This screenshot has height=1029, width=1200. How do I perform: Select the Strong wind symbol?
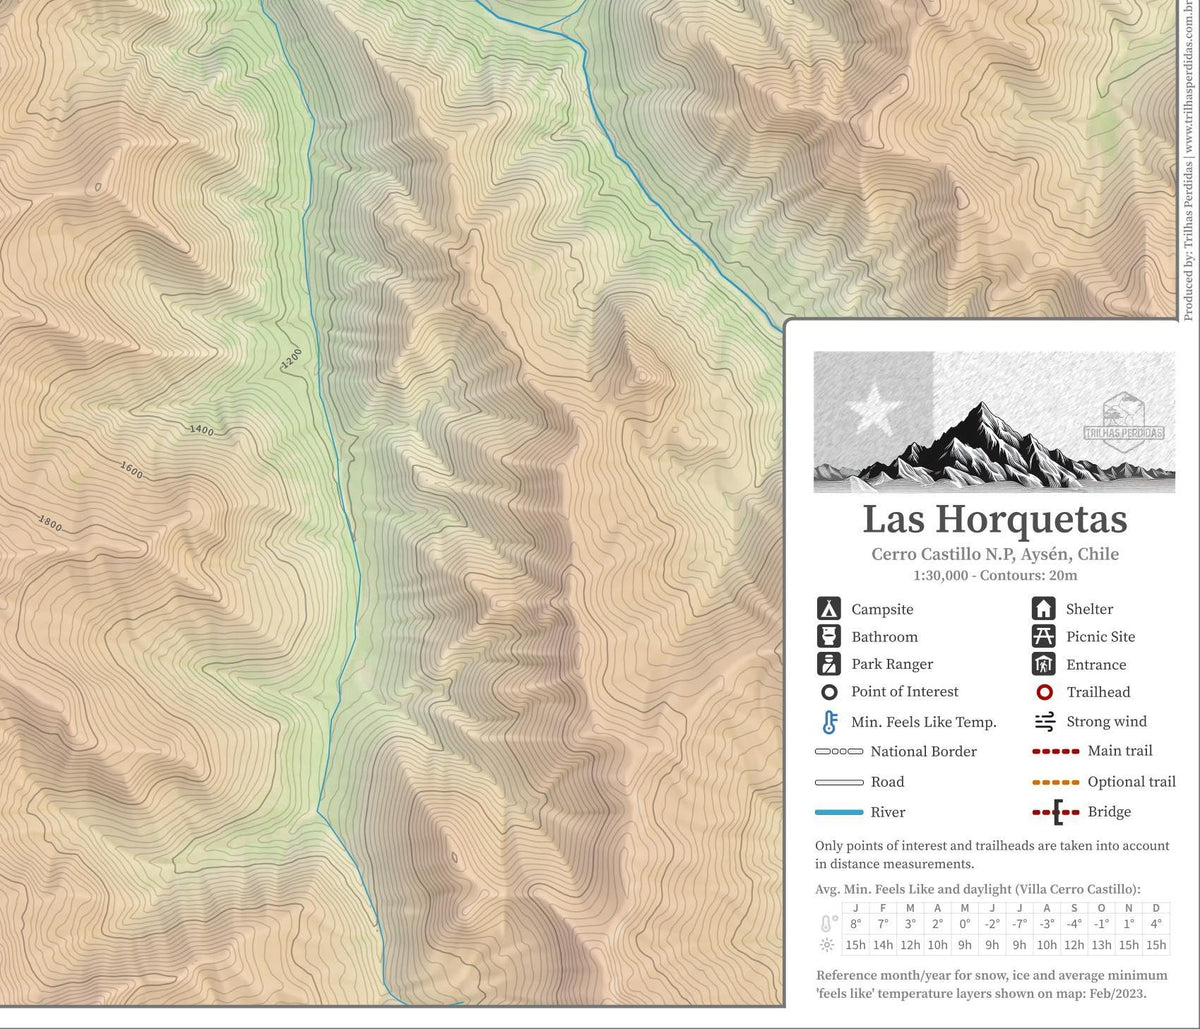(x=1043, y=721)
